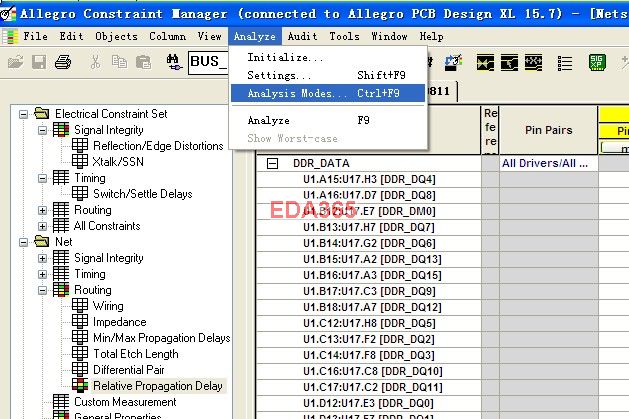The image size is (629, 419).
Task: Select row U1.B18:U17.A7 [DDR_DQ12]
Action: tap(368, 307)
